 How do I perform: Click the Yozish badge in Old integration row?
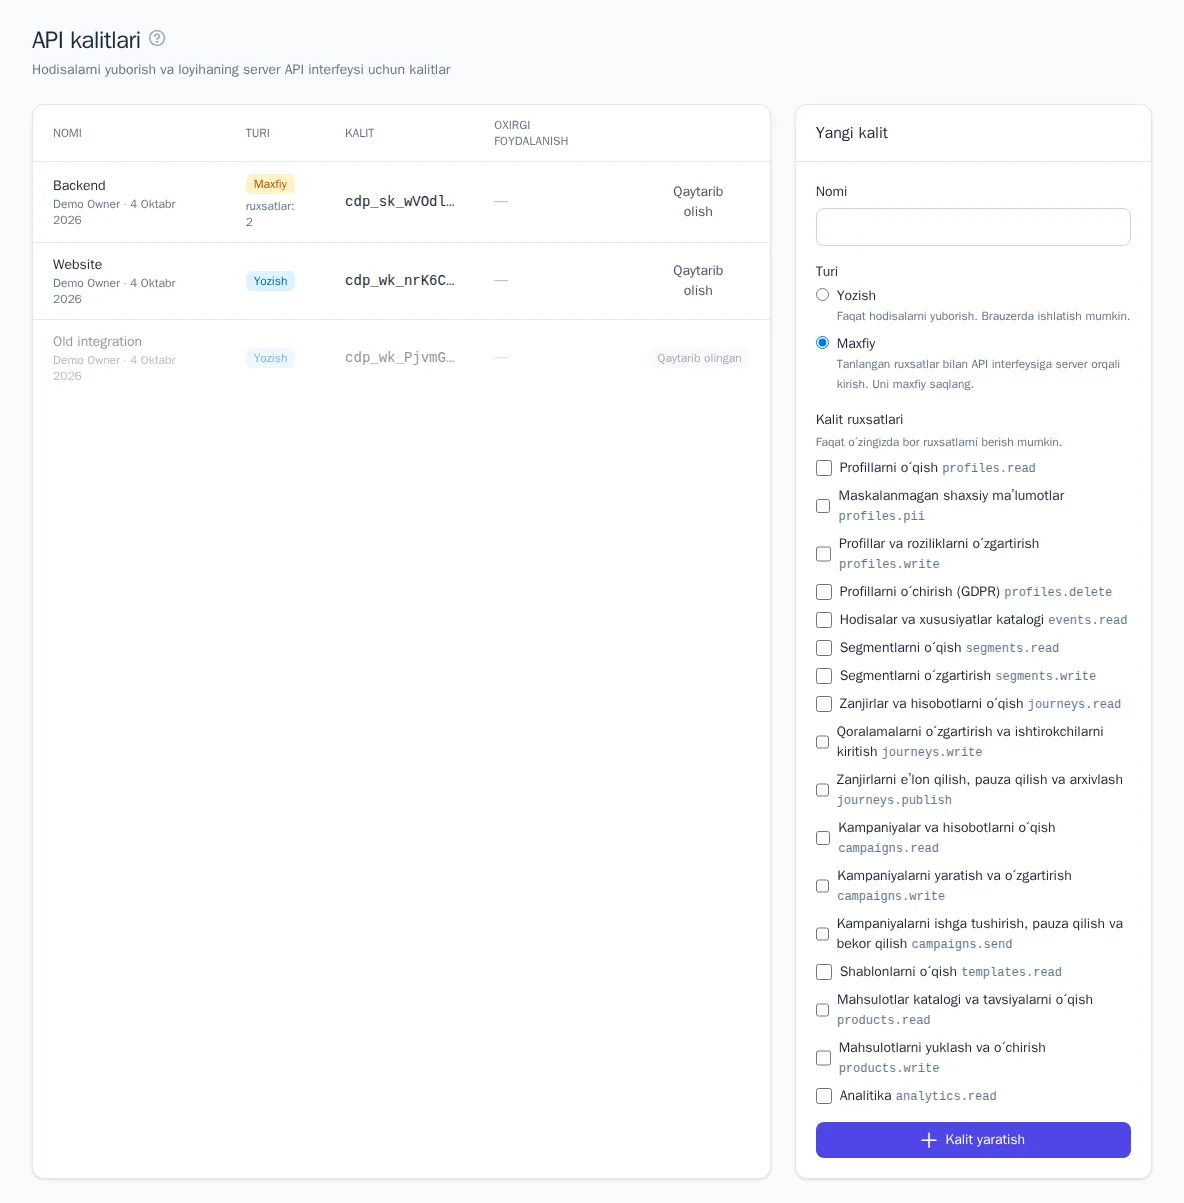coord(270,358)
